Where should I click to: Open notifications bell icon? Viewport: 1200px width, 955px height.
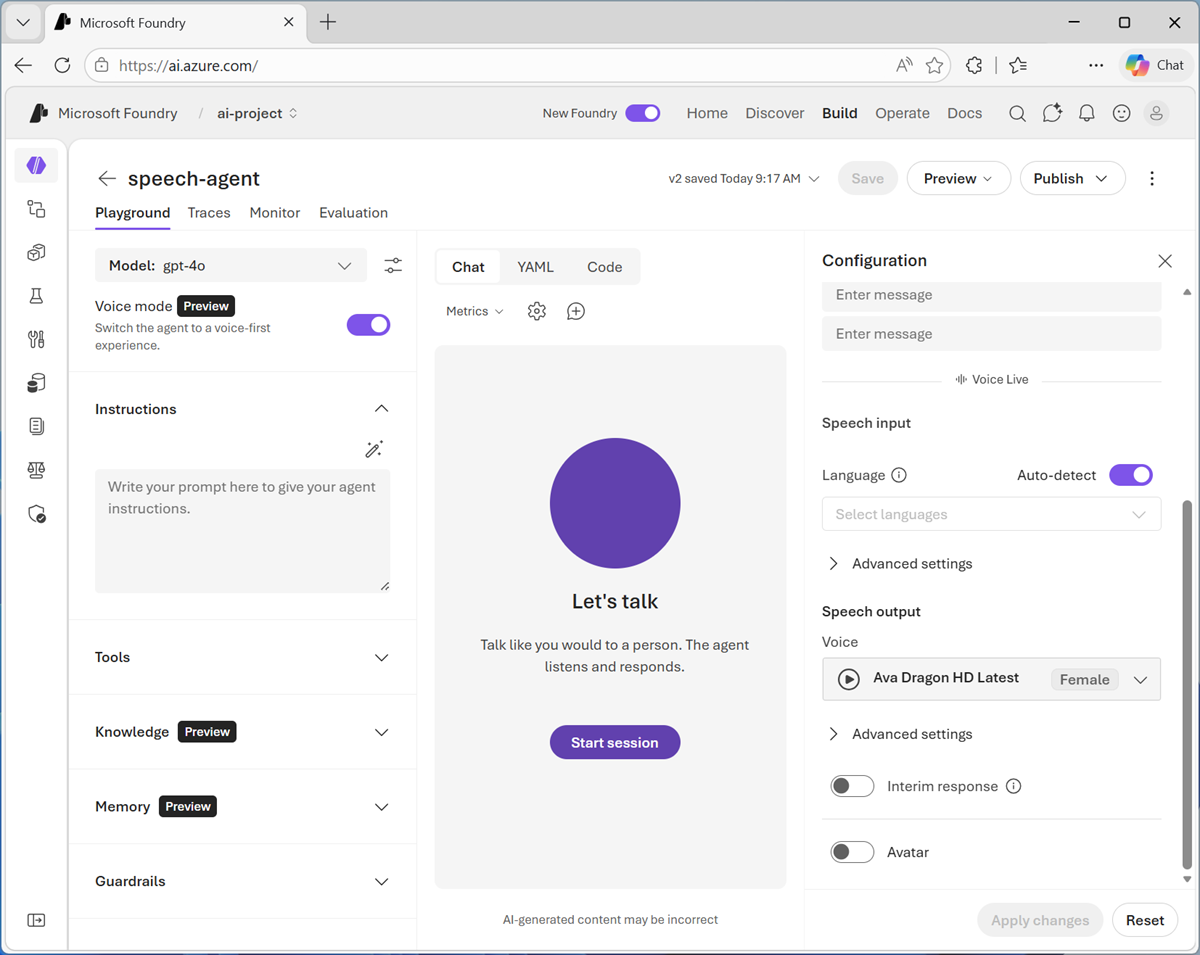tap(1087, 114)
